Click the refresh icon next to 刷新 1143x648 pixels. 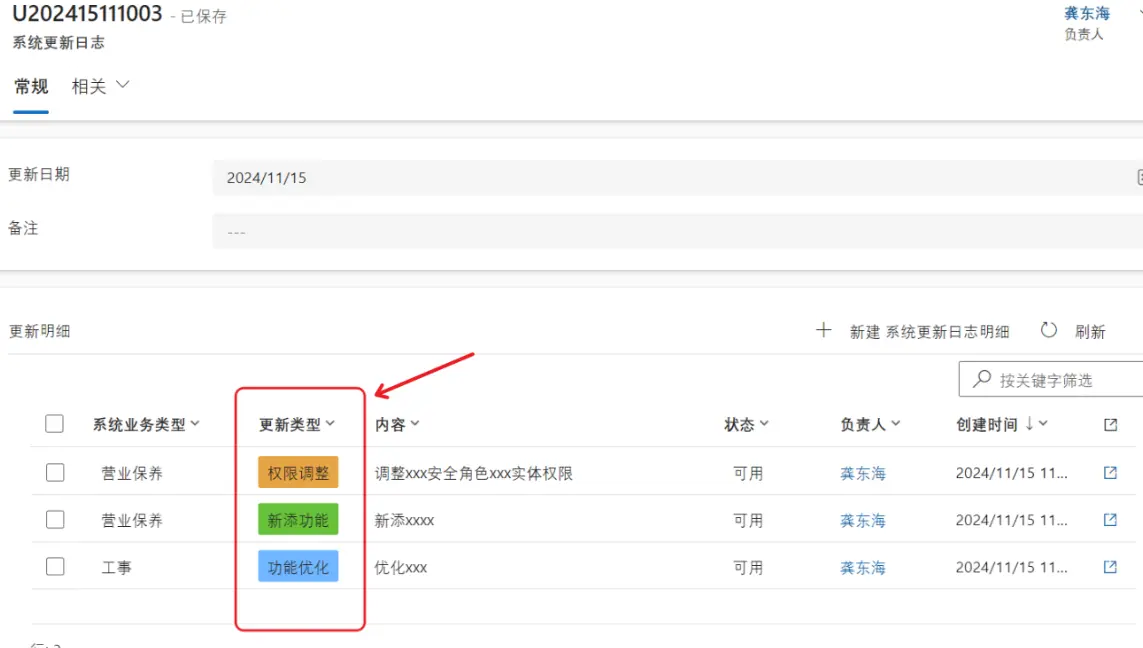(x=1048, y=330)
